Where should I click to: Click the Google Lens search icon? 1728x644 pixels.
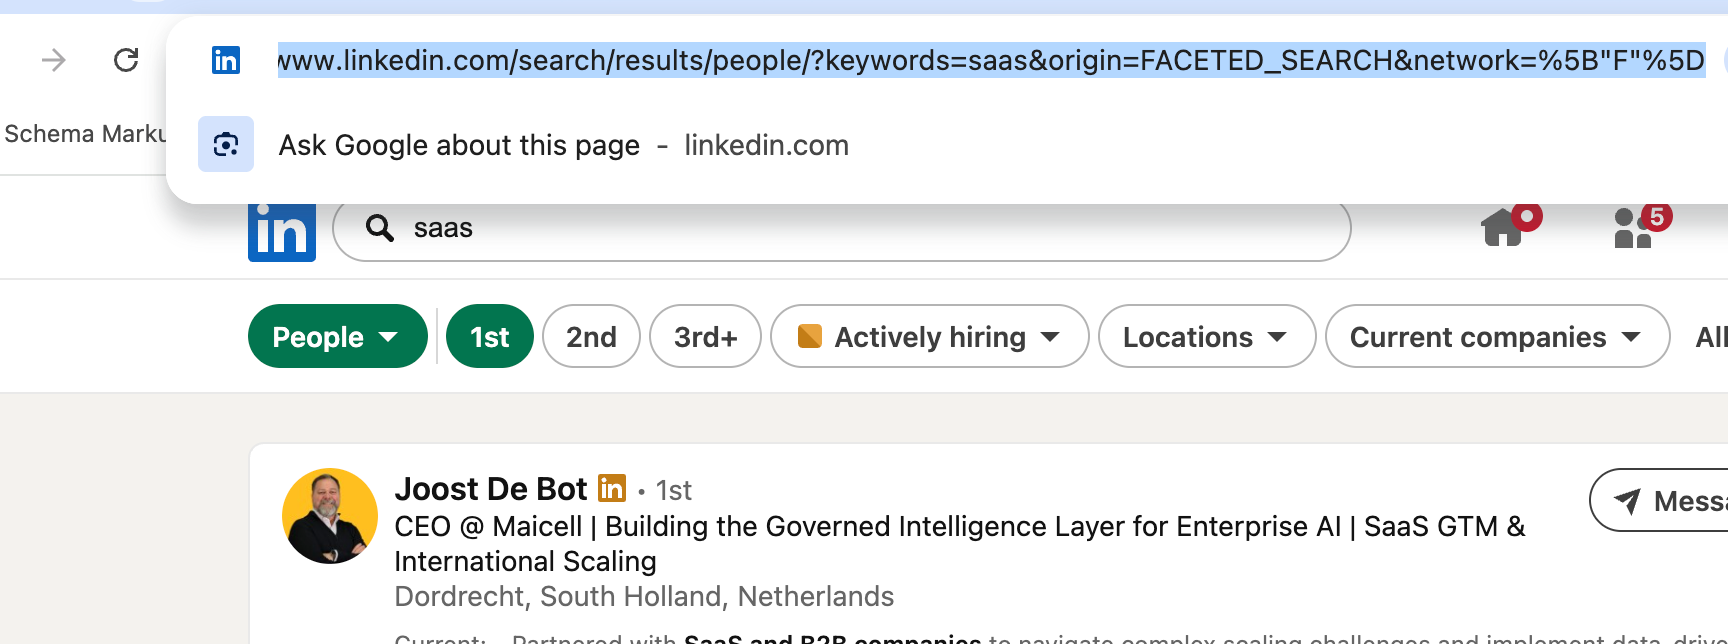pyautogui.click(x=226, y=144)
